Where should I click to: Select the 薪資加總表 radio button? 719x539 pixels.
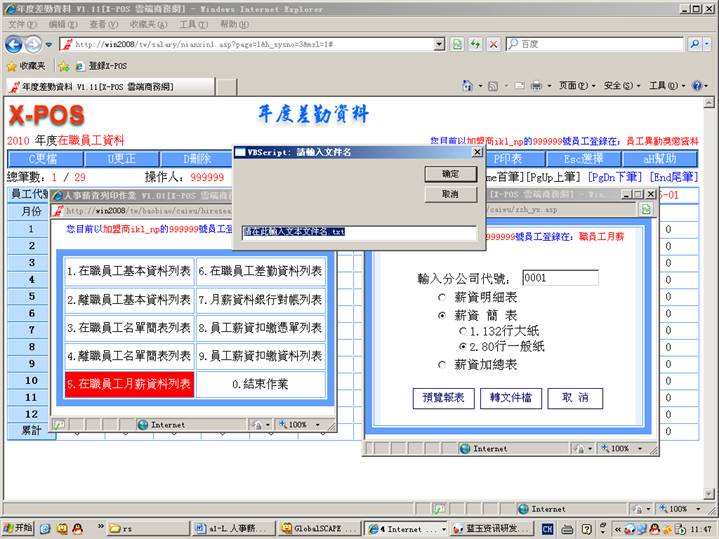[442, 364]
